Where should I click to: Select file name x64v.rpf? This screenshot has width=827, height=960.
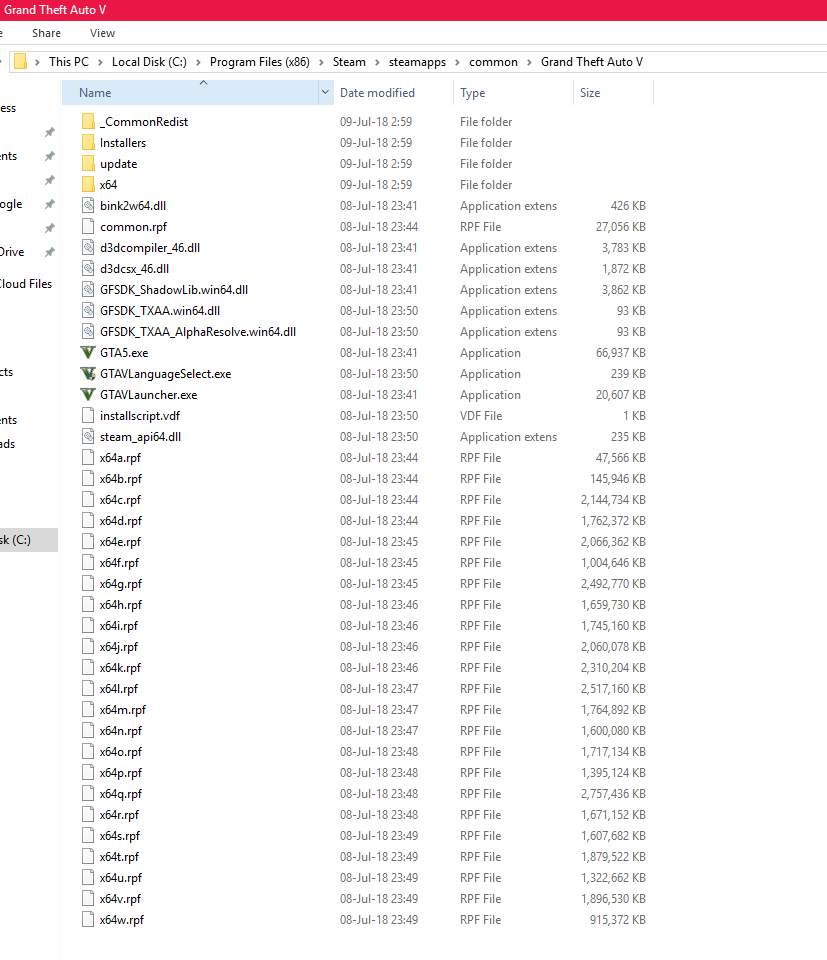[x=120, y=899]
